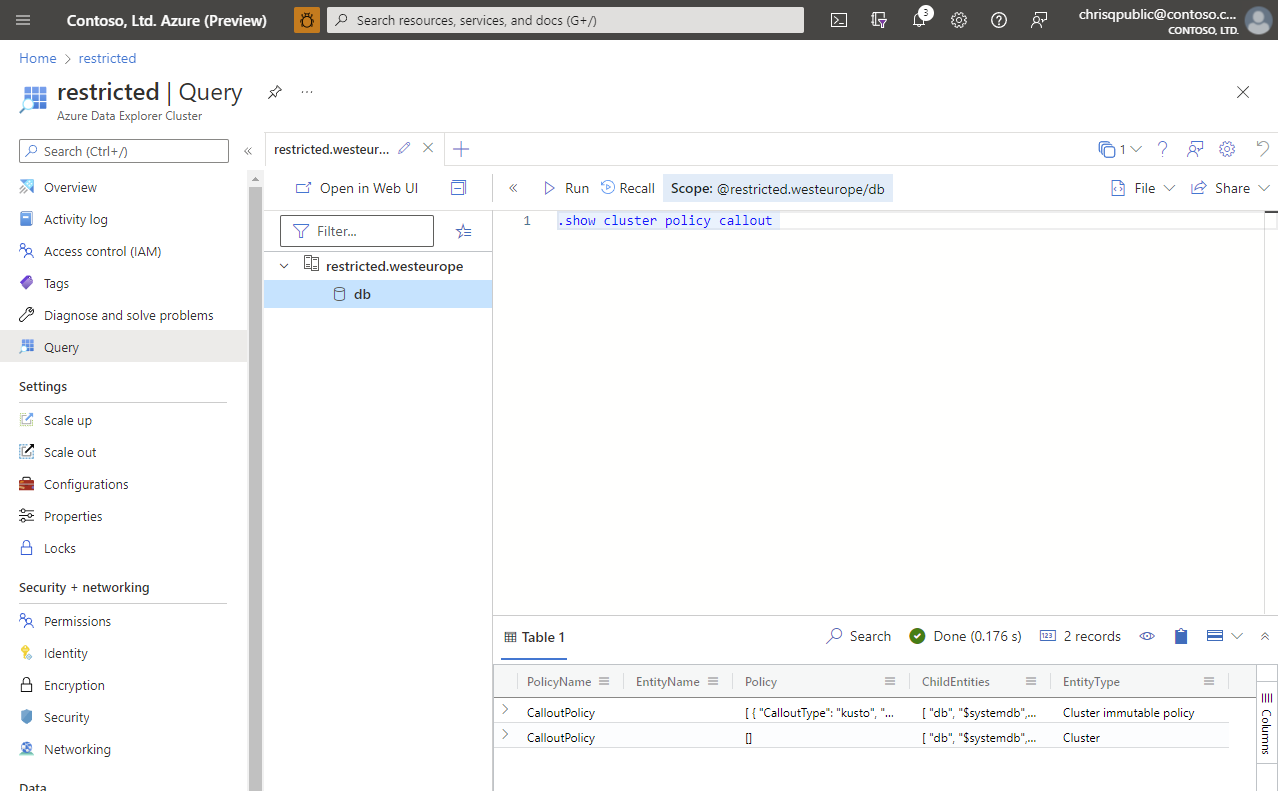
Task: Open the EntityType column menu
Action: click(1209, 681)
